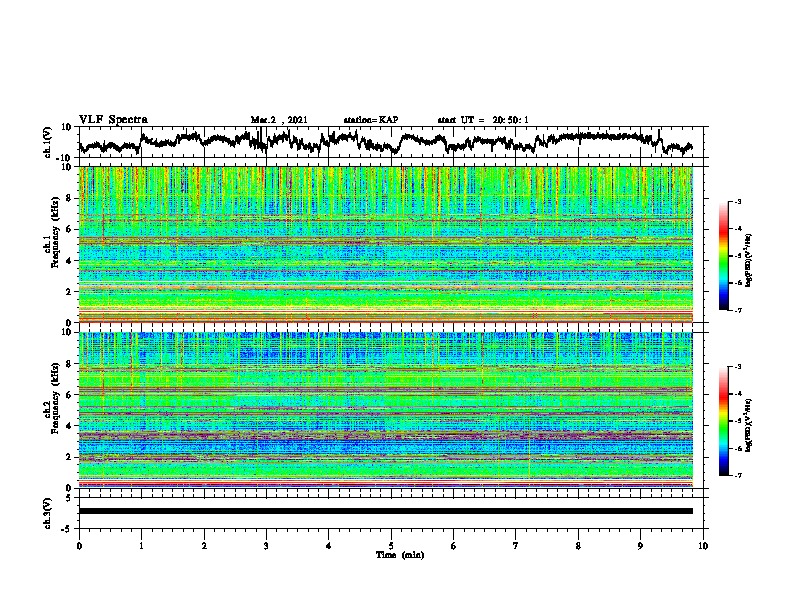Click ch.1 color bar log(PSD) unit label

pyautogui.click(x=749, y=261)
